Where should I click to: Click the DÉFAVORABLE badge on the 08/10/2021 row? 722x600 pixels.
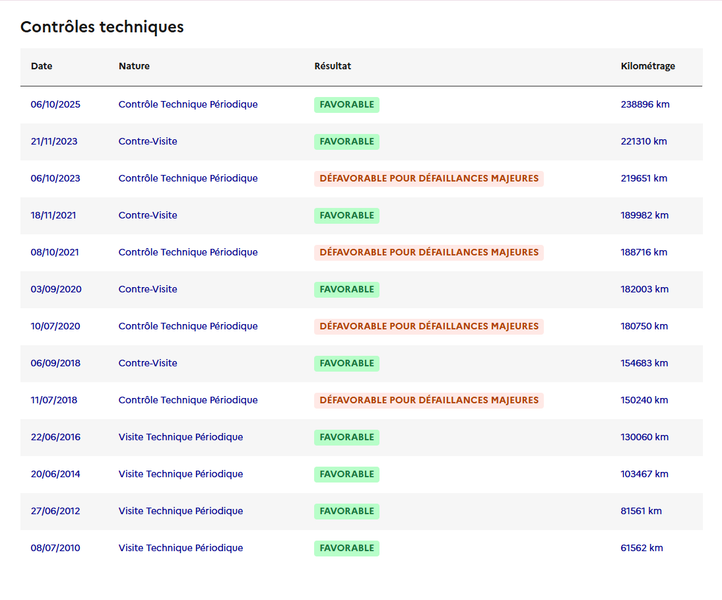click(429, 252)
